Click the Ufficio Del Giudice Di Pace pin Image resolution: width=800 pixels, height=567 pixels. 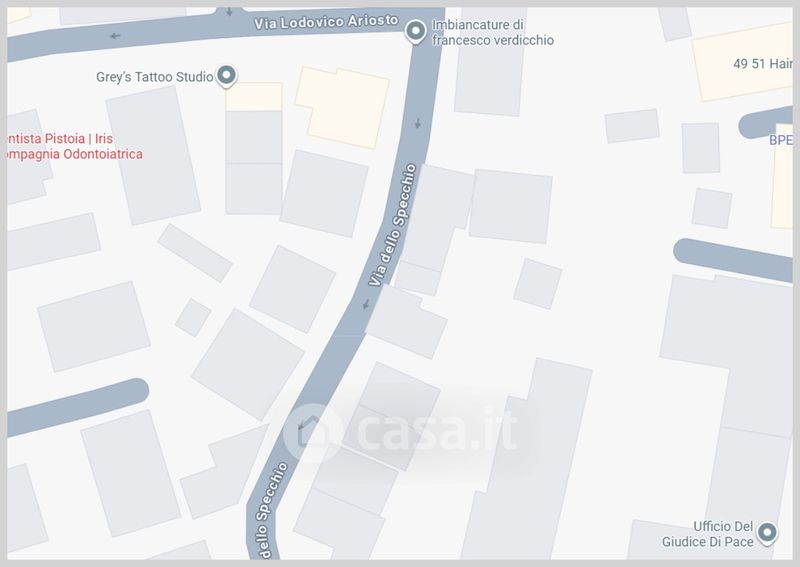pyautogui.click(x=767, y=533)
